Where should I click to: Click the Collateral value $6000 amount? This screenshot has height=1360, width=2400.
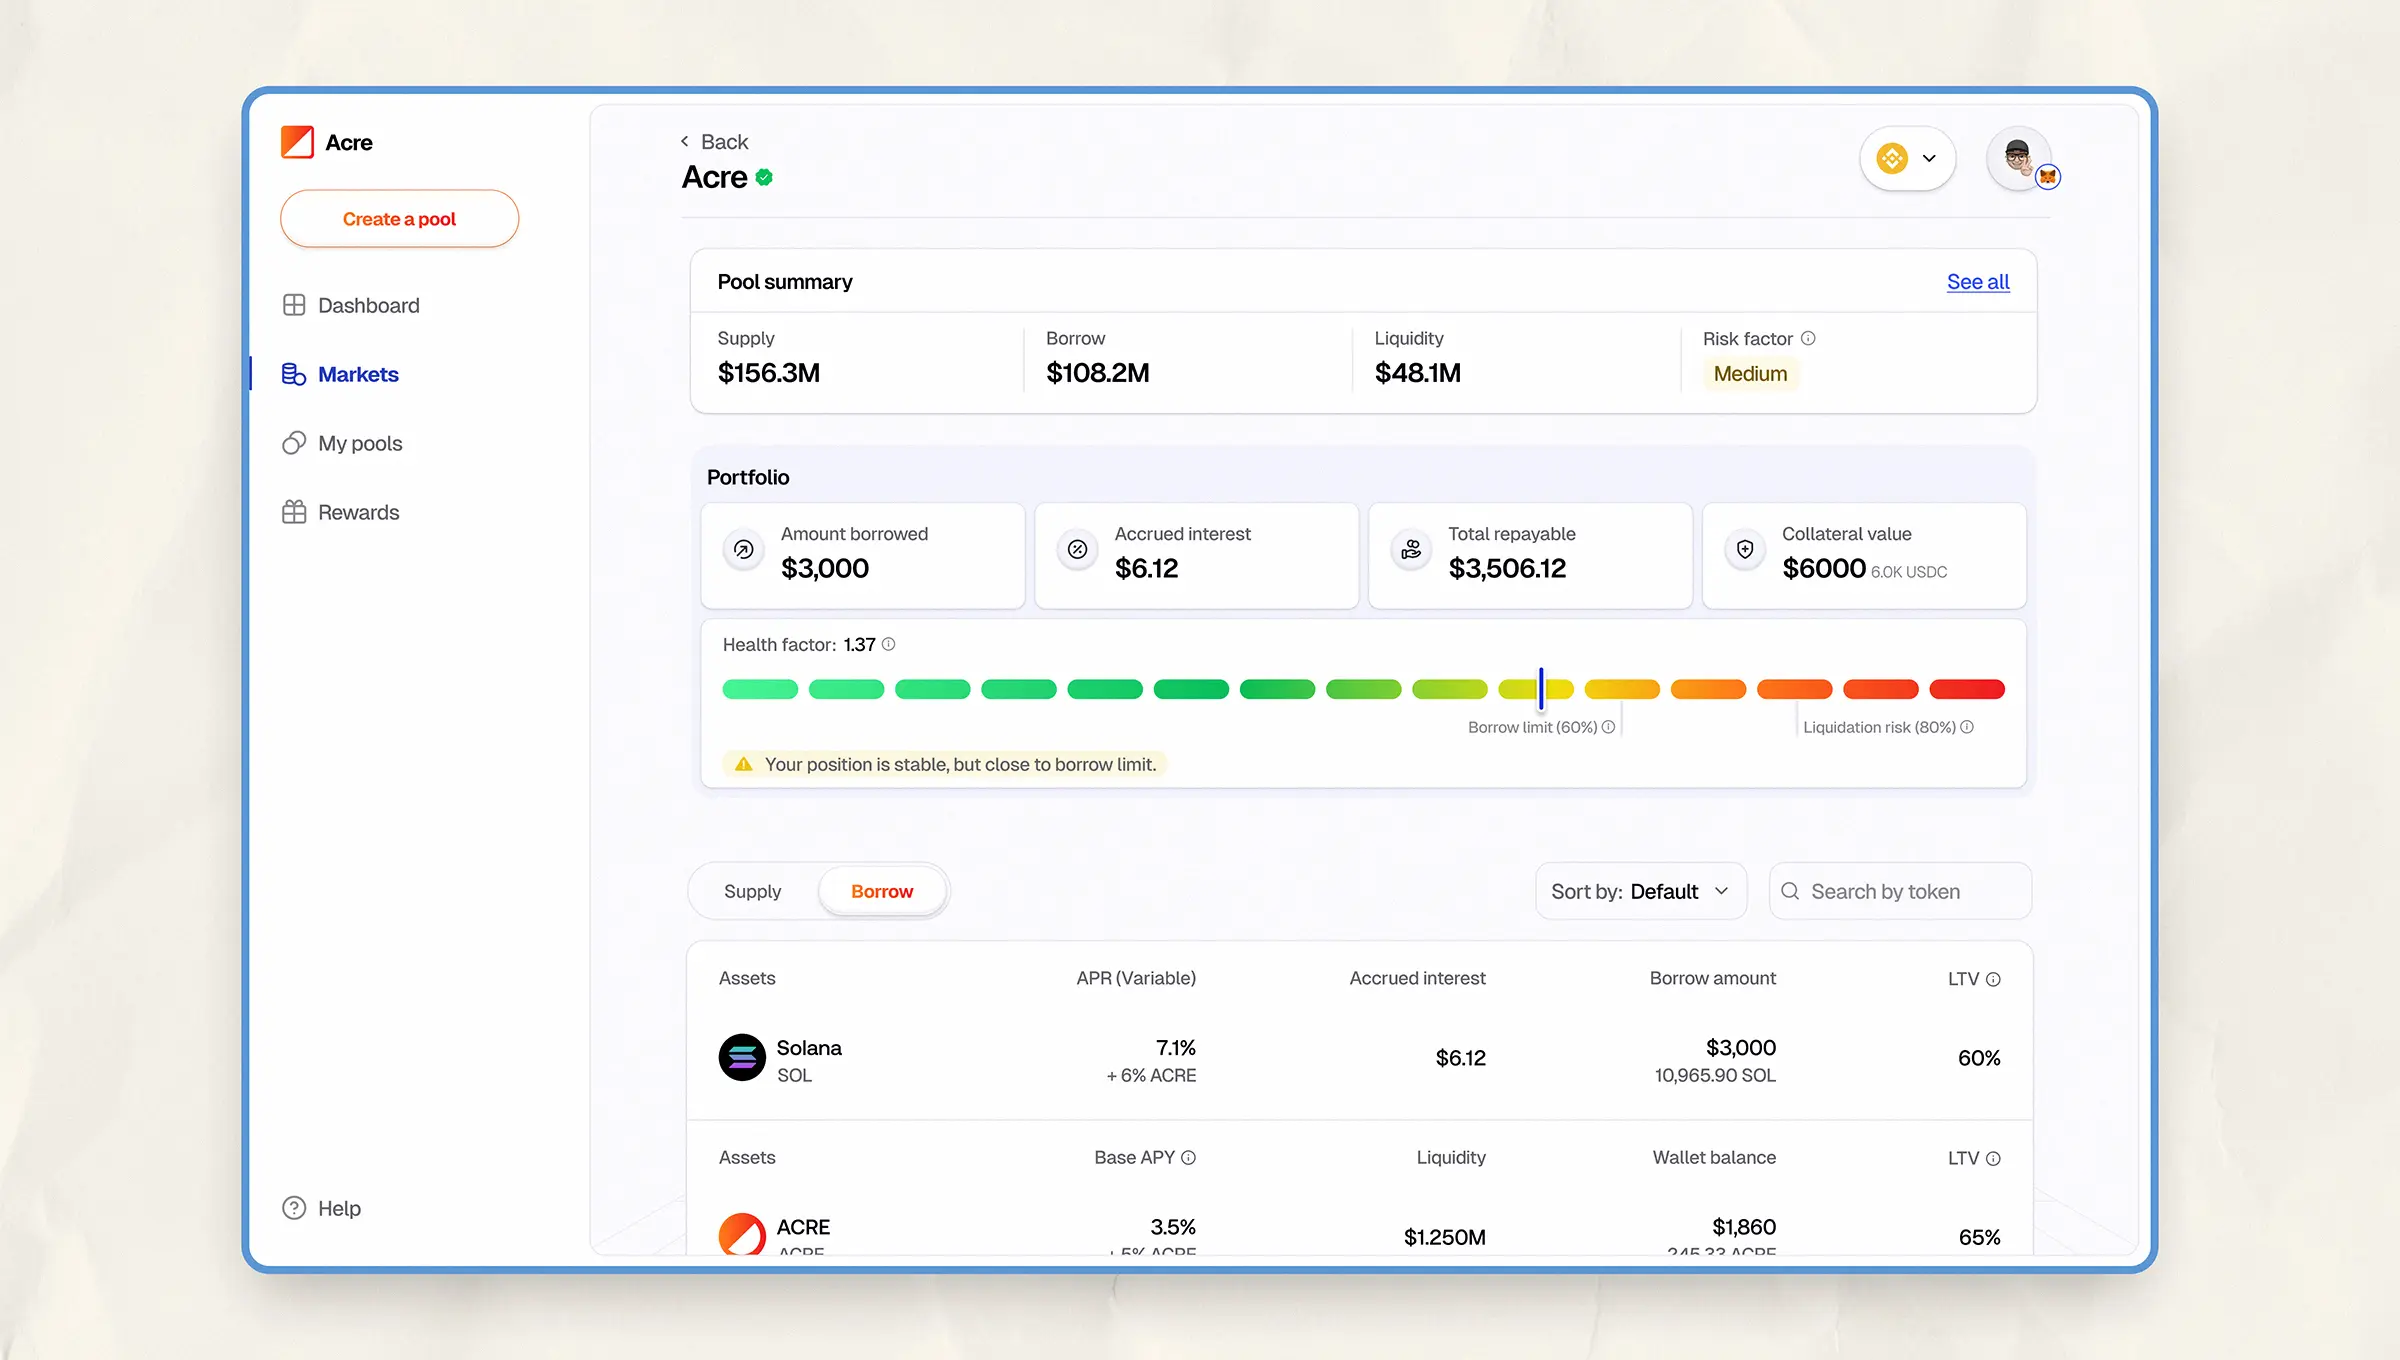pos(1824,568)
